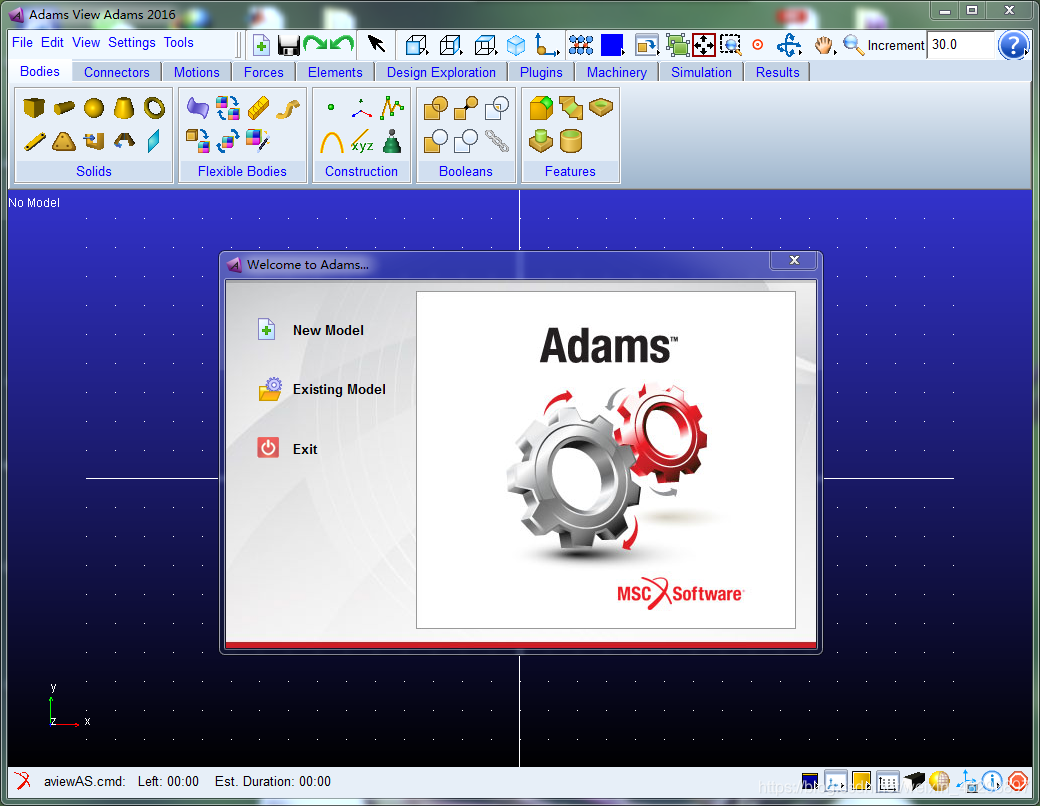Click the rotate view icon

click(x=789, y=45)
